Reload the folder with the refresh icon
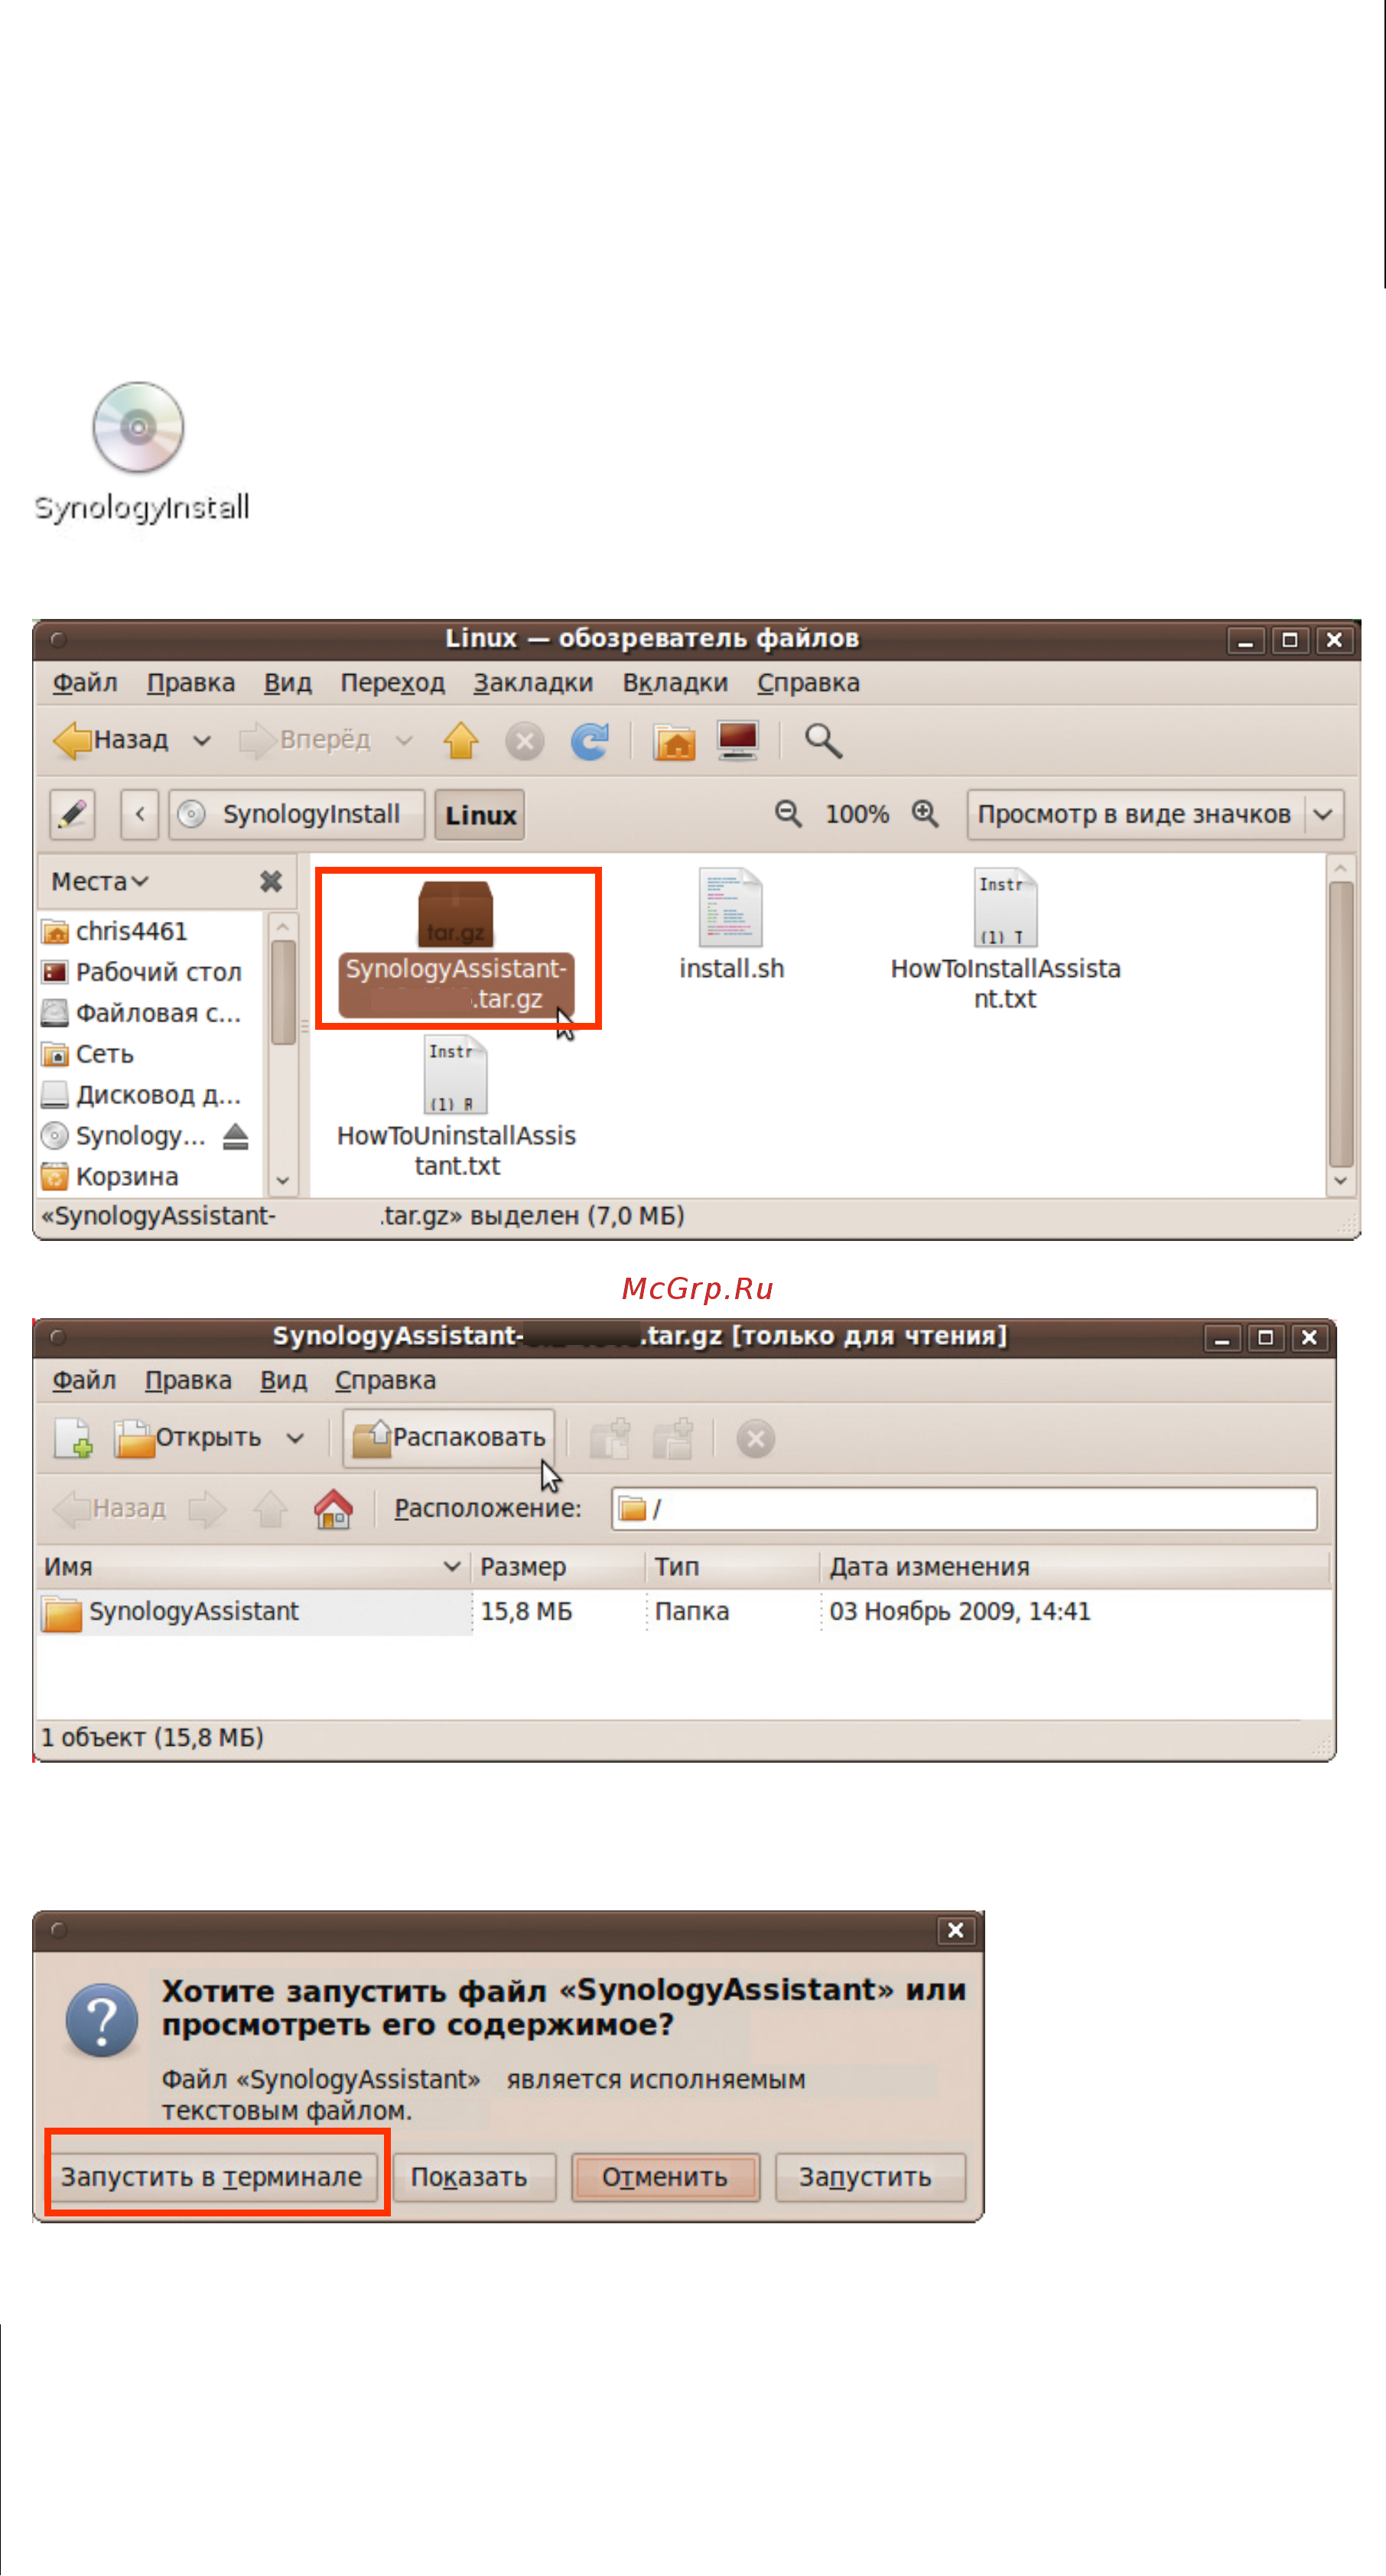 click(589, 741)
